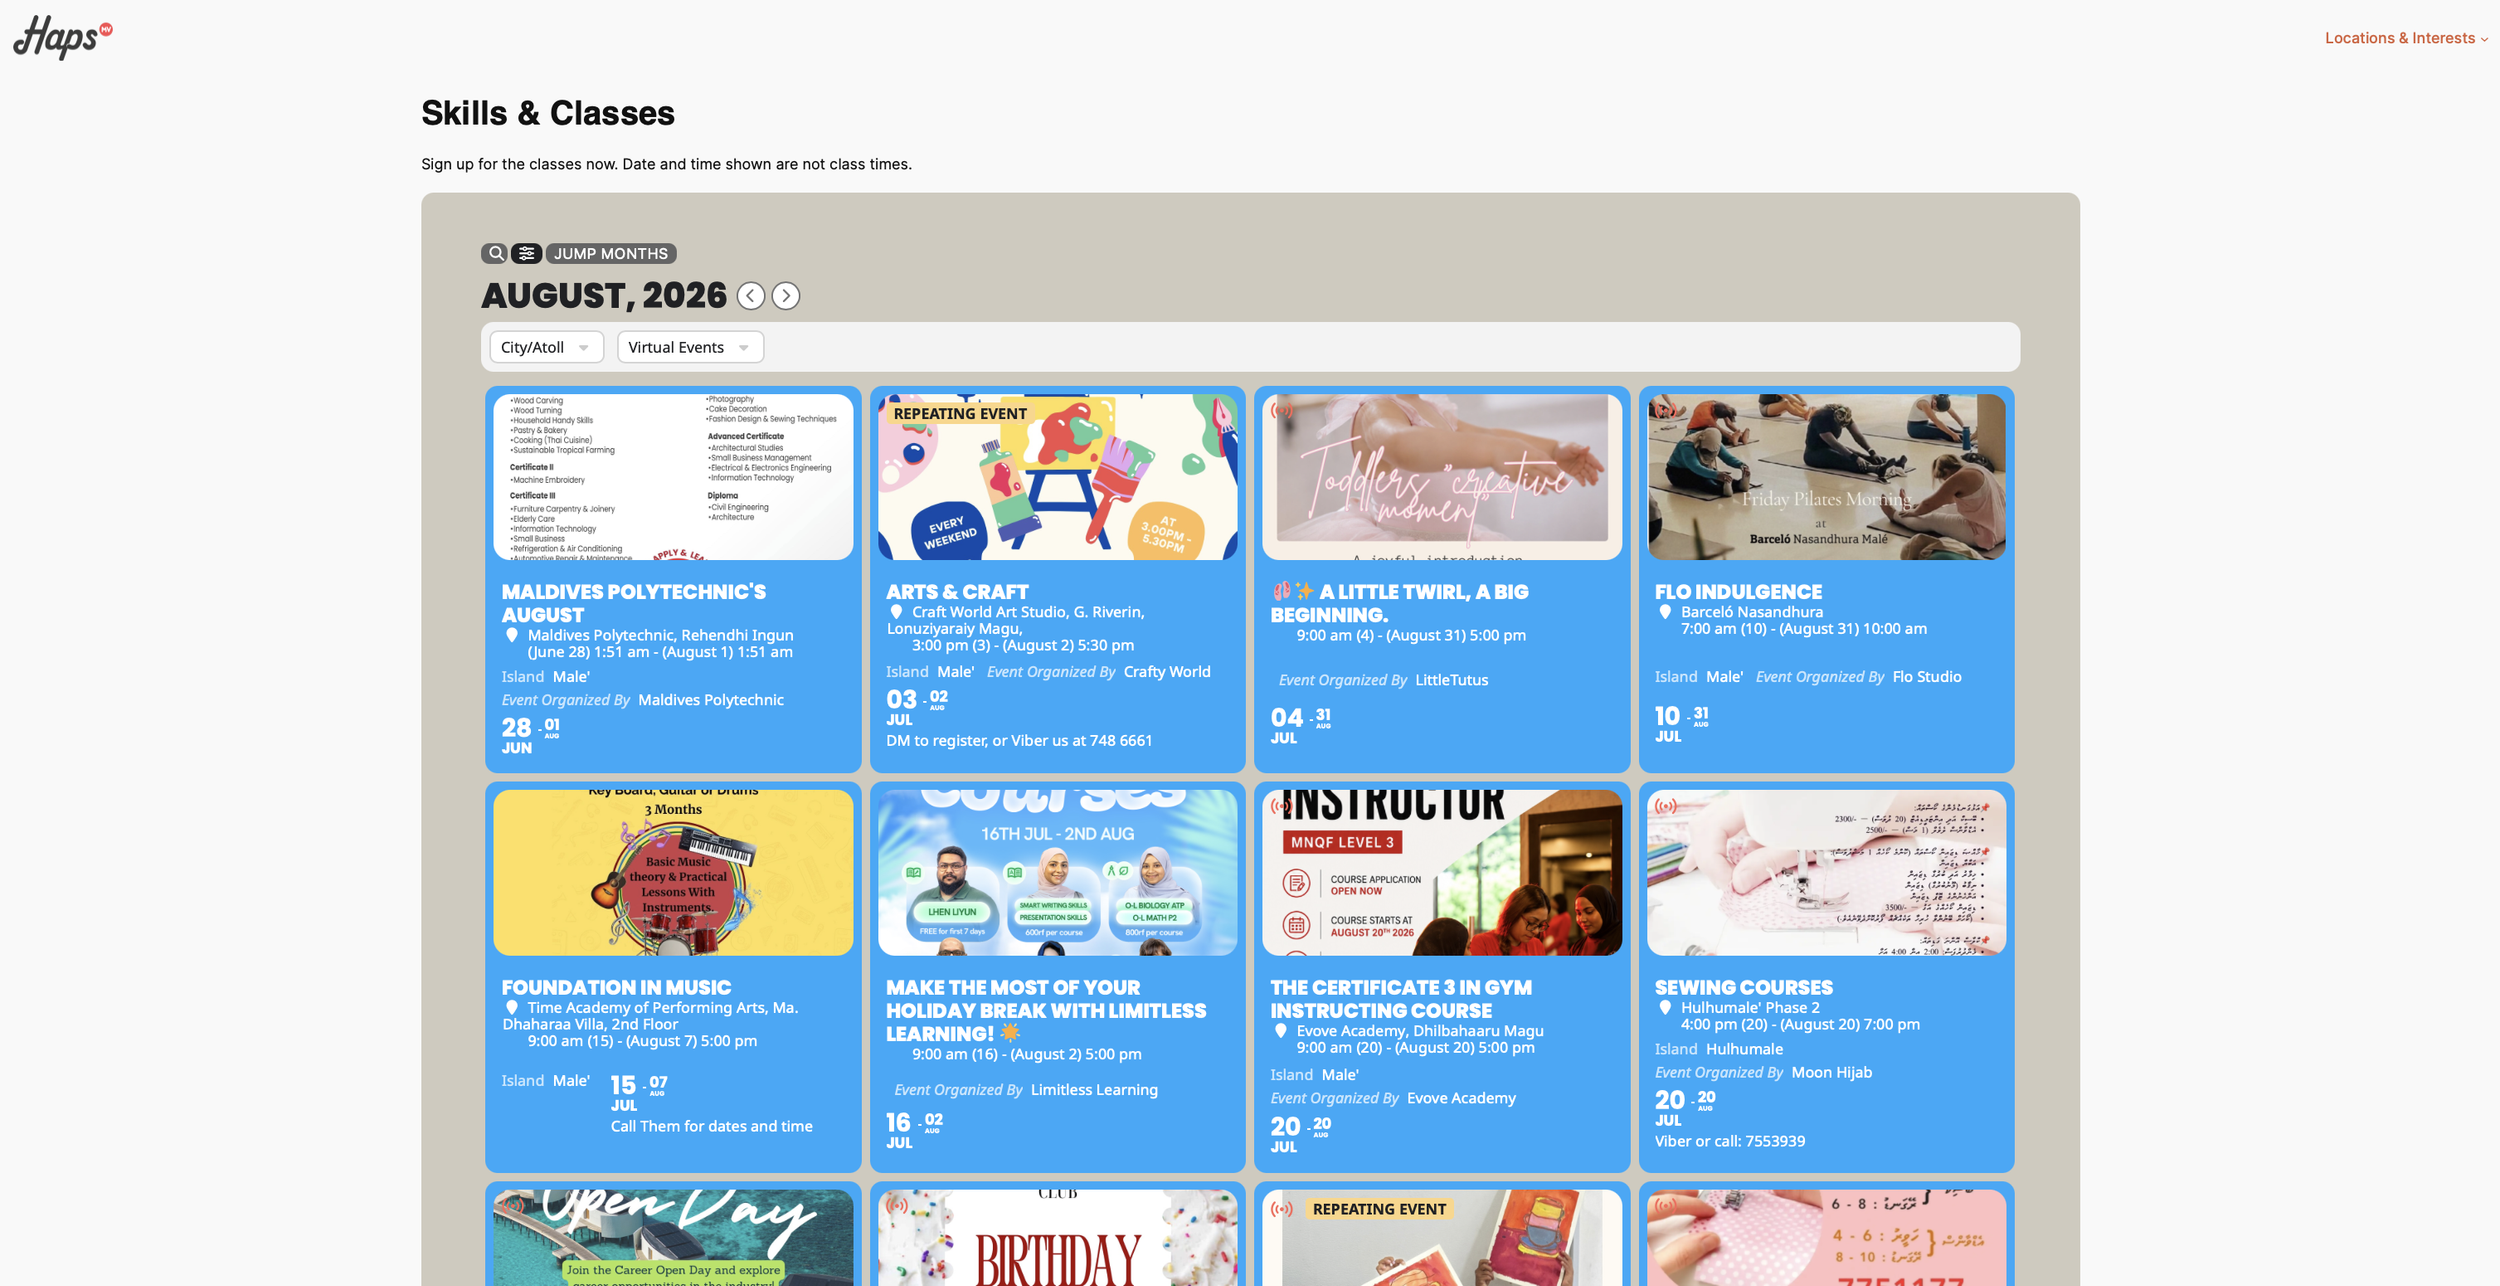Click organizer Limitless Learning
This screenshot has width=2500, height=1286.
[x=1094, y=1090]
